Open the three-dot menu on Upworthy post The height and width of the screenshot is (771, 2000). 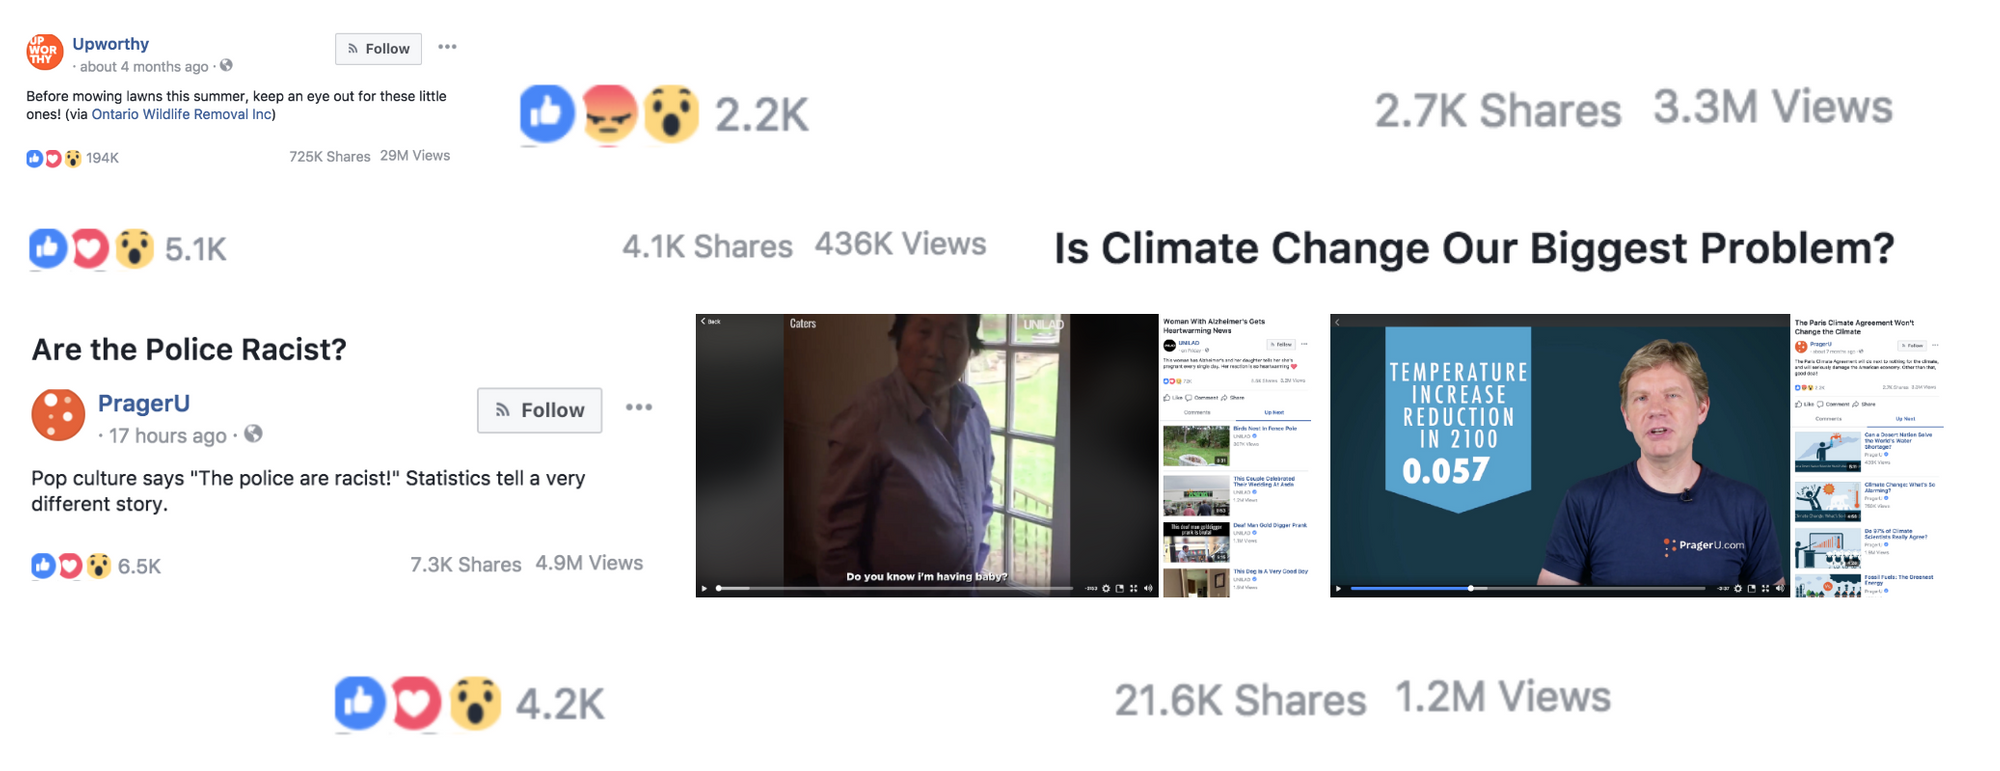pyautogui.click(x=447, y=47)
